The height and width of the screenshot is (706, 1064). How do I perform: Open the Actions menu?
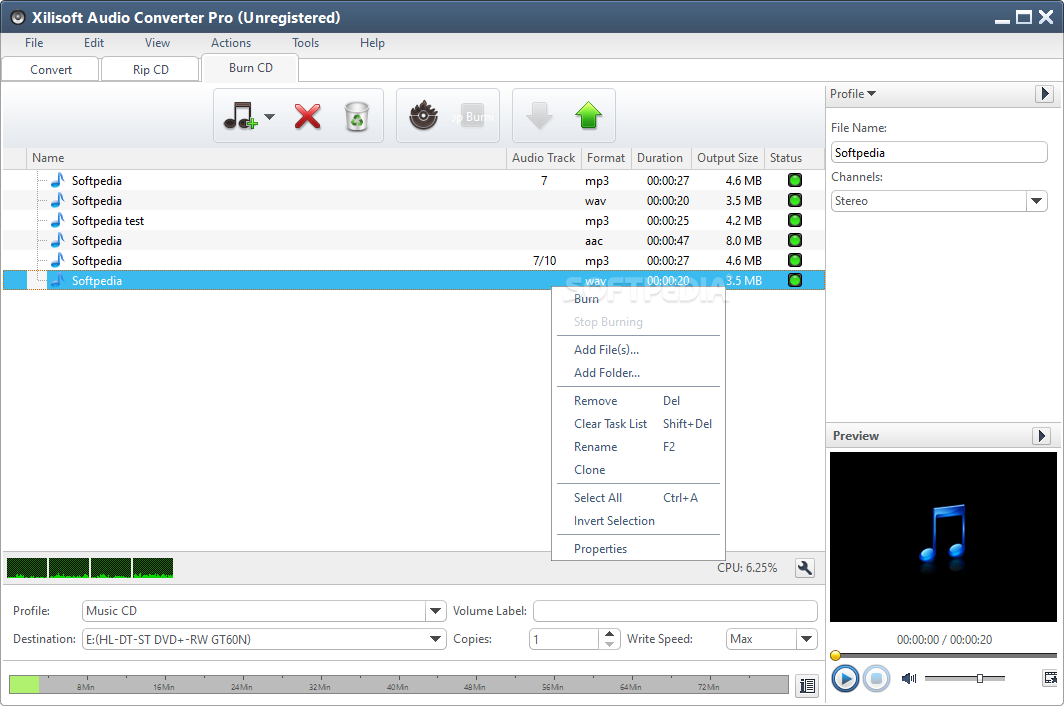pyautogui.click(x=231, y=43)
